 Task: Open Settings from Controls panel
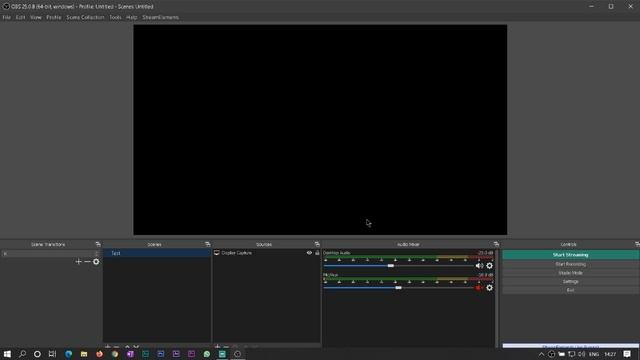click(570, 282)
